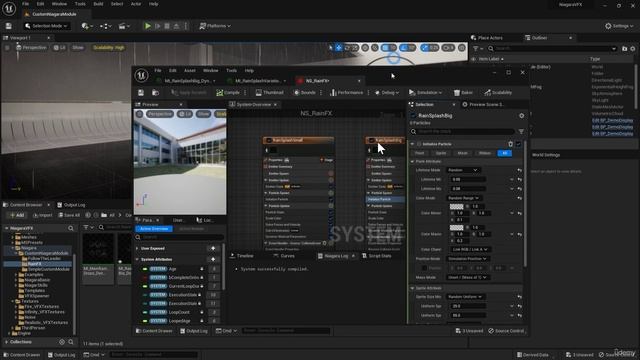This screenshot has height=360, width=640.
Task: Open the Debug dropdown in Niagara toolbar
Action: tap(387, 93)
